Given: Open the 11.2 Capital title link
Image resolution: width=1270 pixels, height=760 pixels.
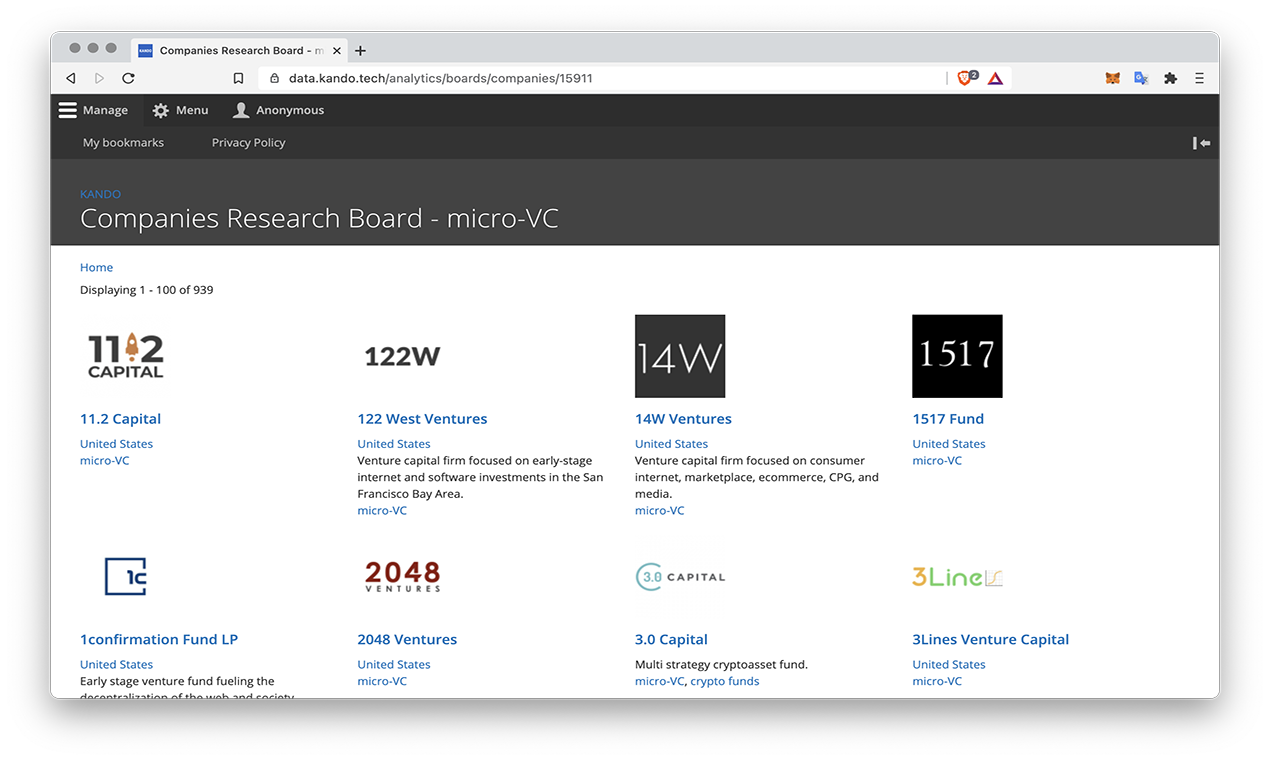Looking at the screenshot, I should pyautogui.click(x=120, y=419).
